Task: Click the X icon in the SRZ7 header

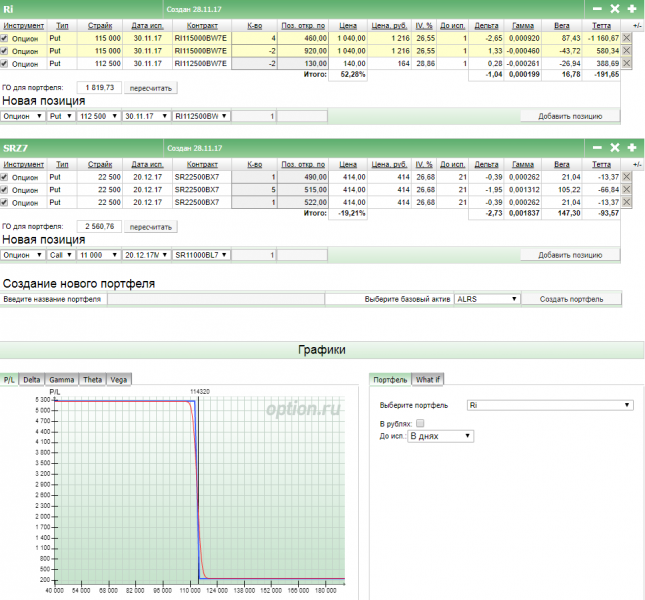Action: coord(616,148)
